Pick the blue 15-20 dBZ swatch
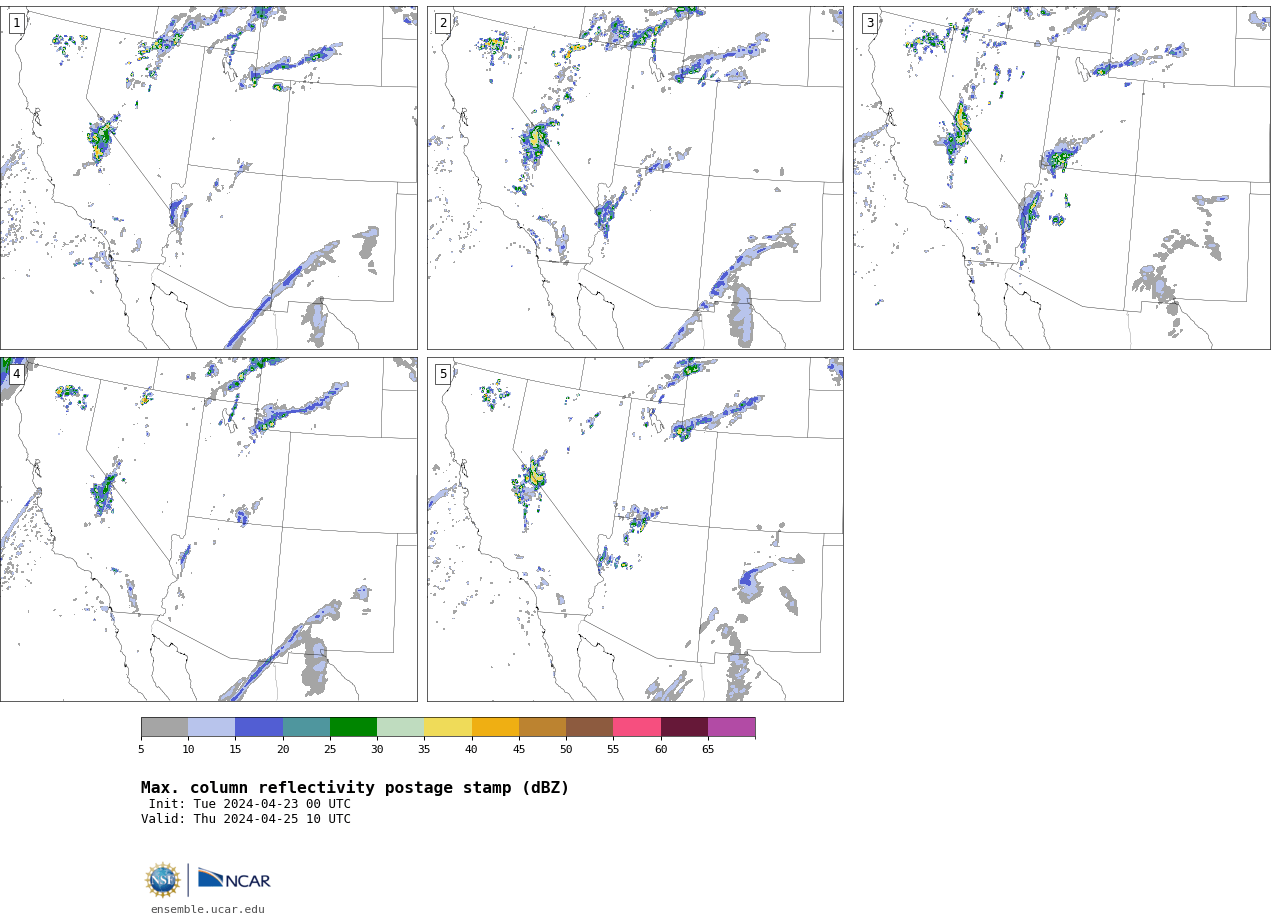Image resolution: width=1280 pixels, height=920 pixels. 259,727
